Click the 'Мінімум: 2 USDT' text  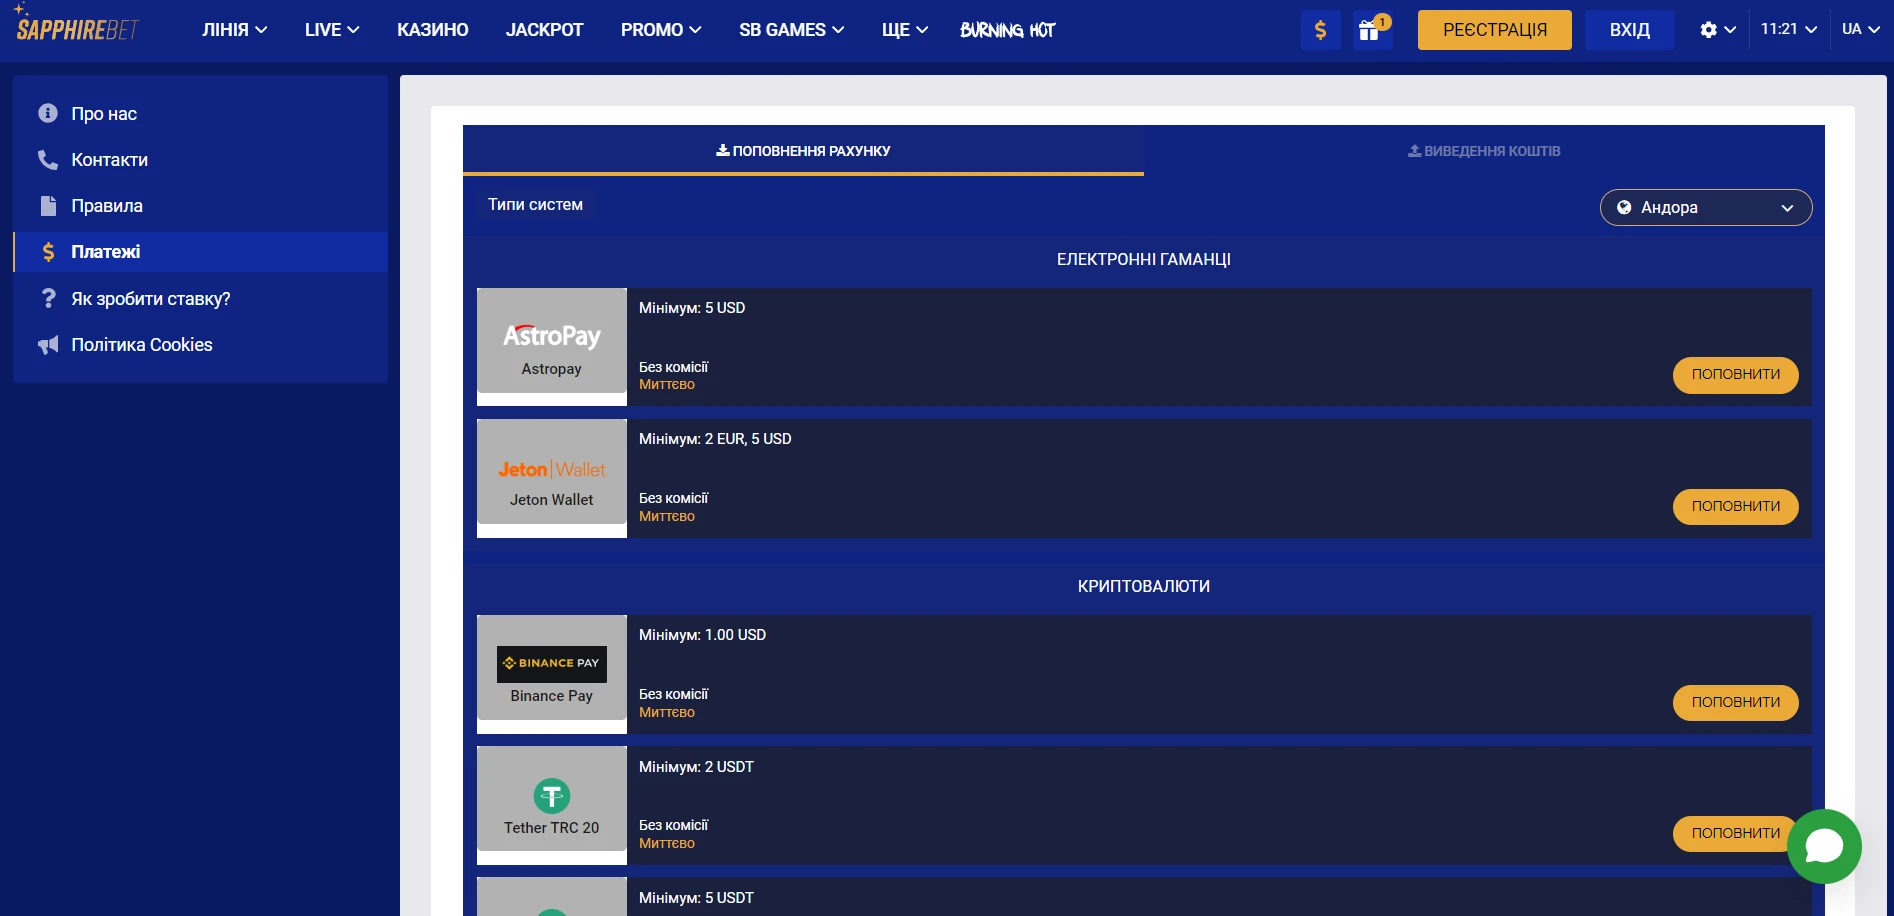(696, 767)
